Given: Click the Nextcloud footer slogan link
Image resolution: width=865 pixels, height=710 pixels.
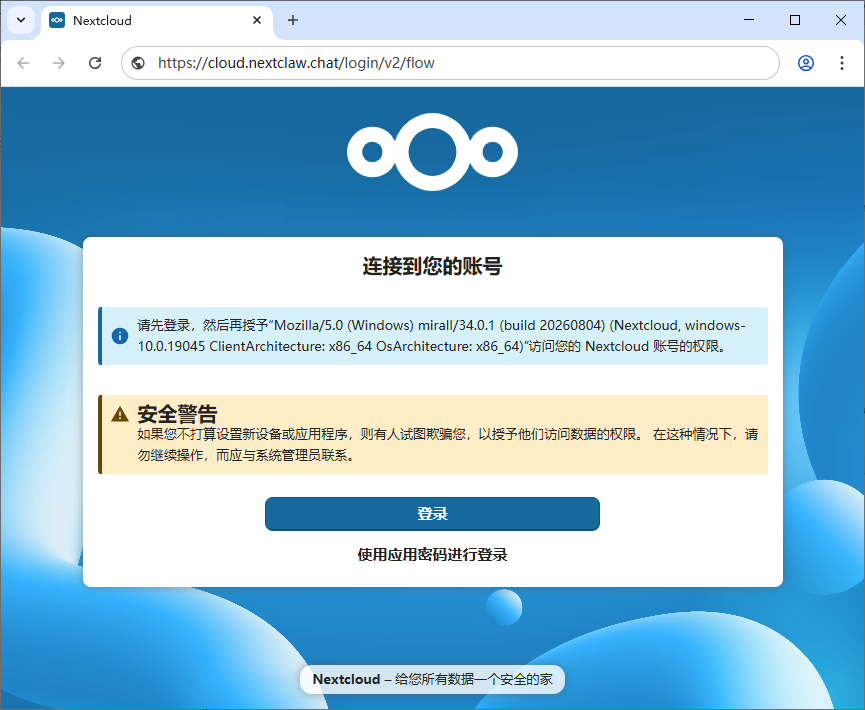Looking at the screenshot, I should coord(432,679).
